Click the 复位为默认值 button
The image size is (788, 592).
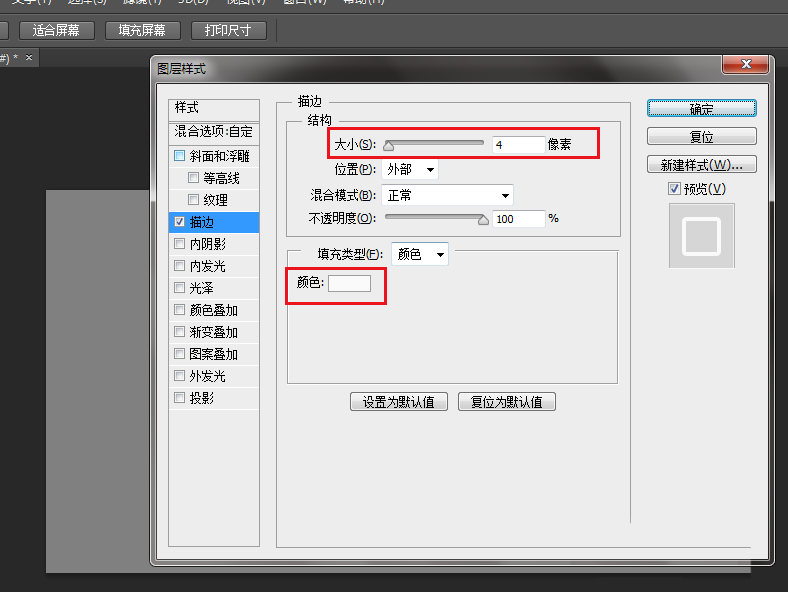[x=507, y=402]
